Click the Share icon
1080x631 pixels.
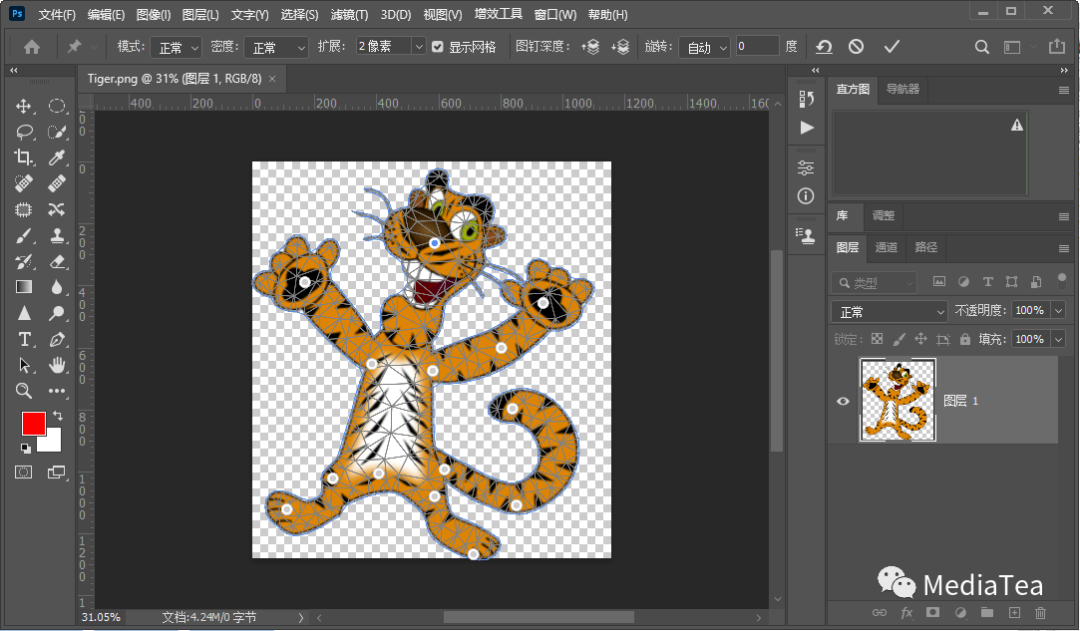[x=1057, y=46]
